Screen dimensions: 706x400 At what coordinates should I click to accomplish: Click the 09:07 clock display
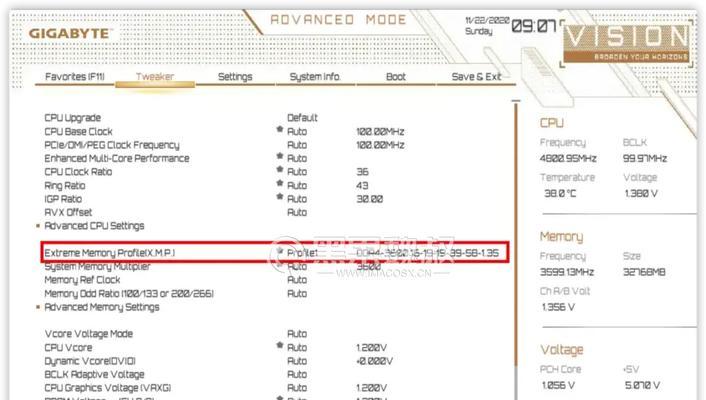click(x=534, y=26)
